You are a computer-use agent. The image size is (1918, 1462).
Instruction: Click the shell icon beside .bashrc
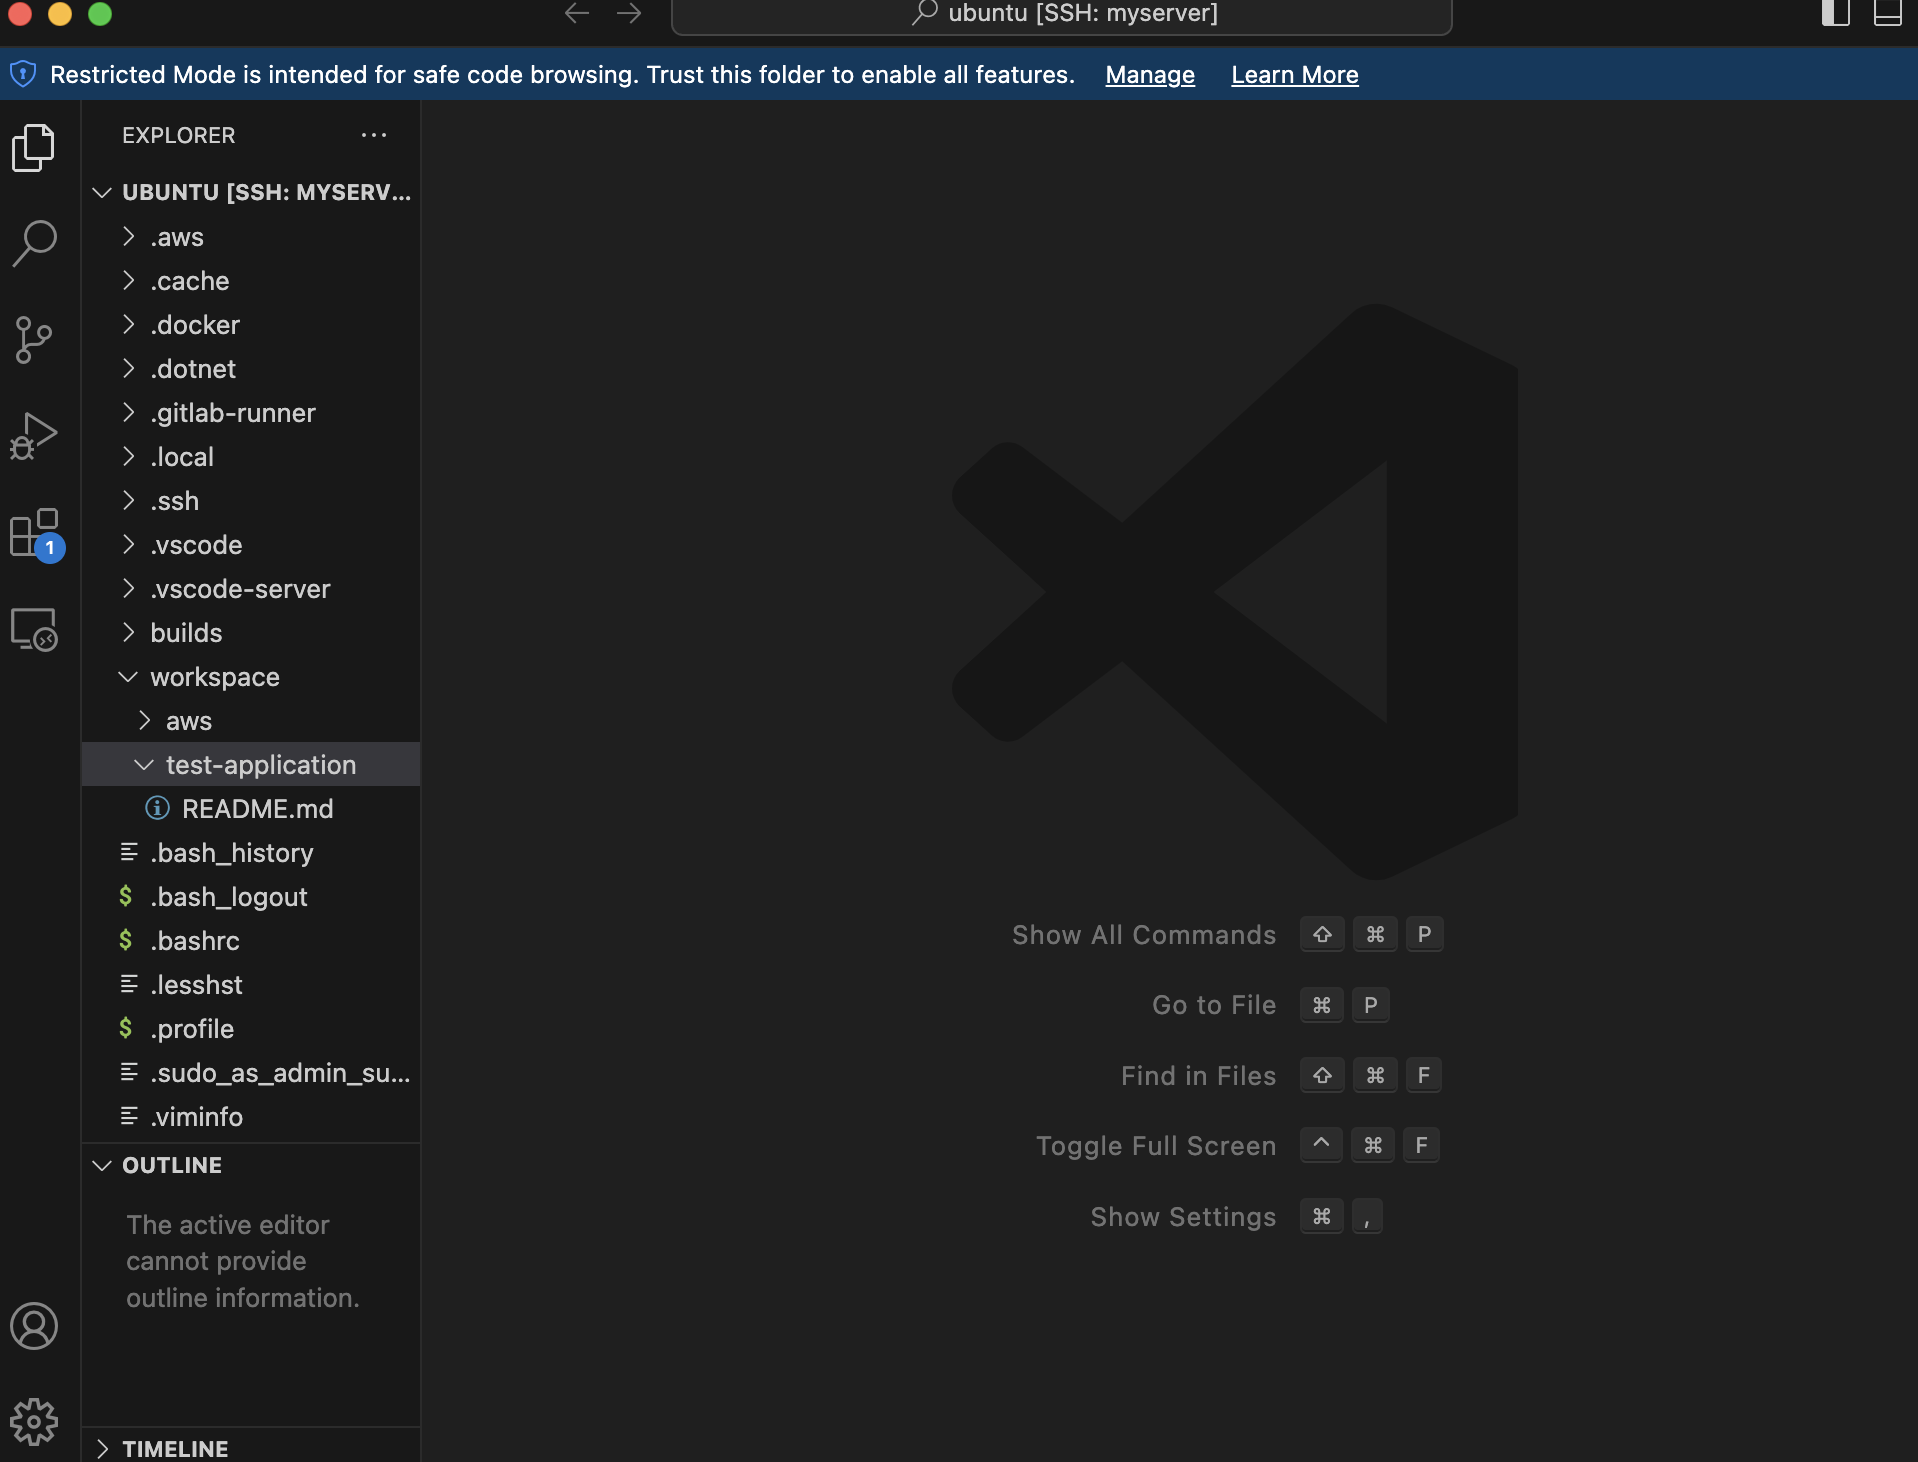click(x=126, y=940)
